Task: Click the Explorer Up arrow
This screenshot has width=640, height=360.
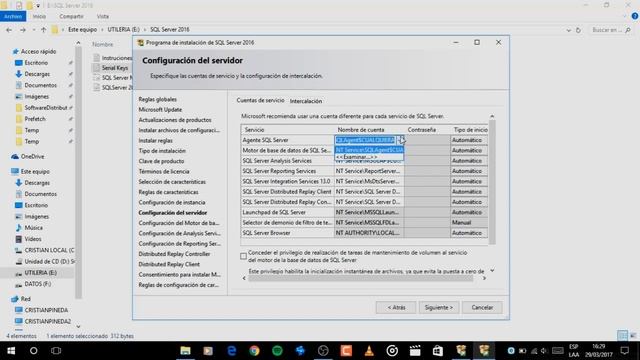Action: [43, 30]
